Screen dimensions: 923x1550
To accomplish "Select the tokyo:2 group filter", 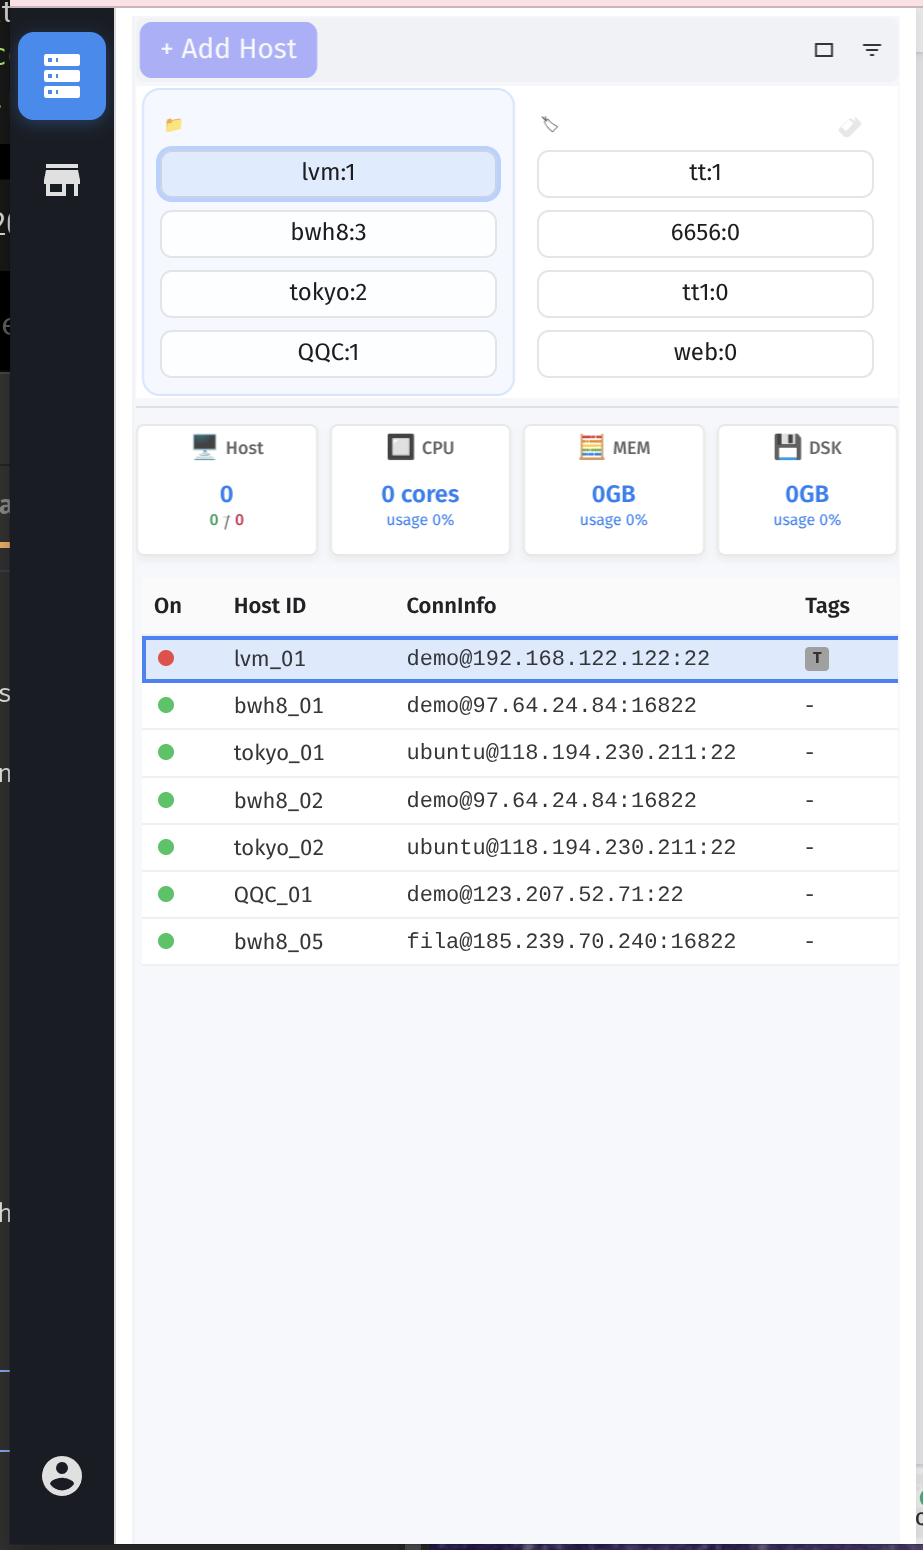I will (x=328, y=293).
